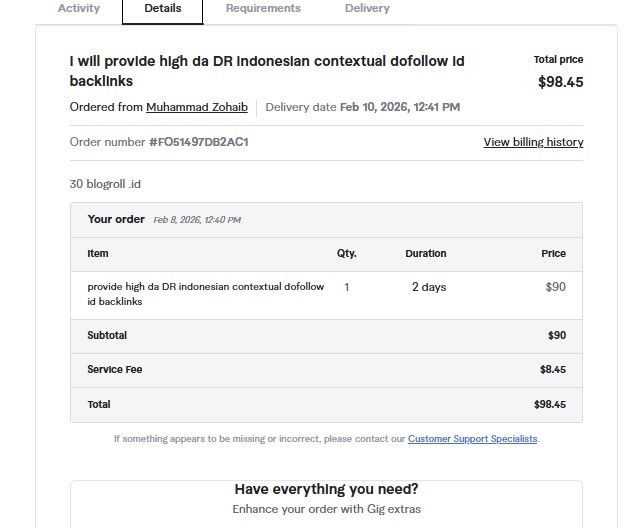Open seller Muhammad Zohaib's profile link
This screenshot has width=634, height=528.
pyautogui.click(x=197, y=107)
